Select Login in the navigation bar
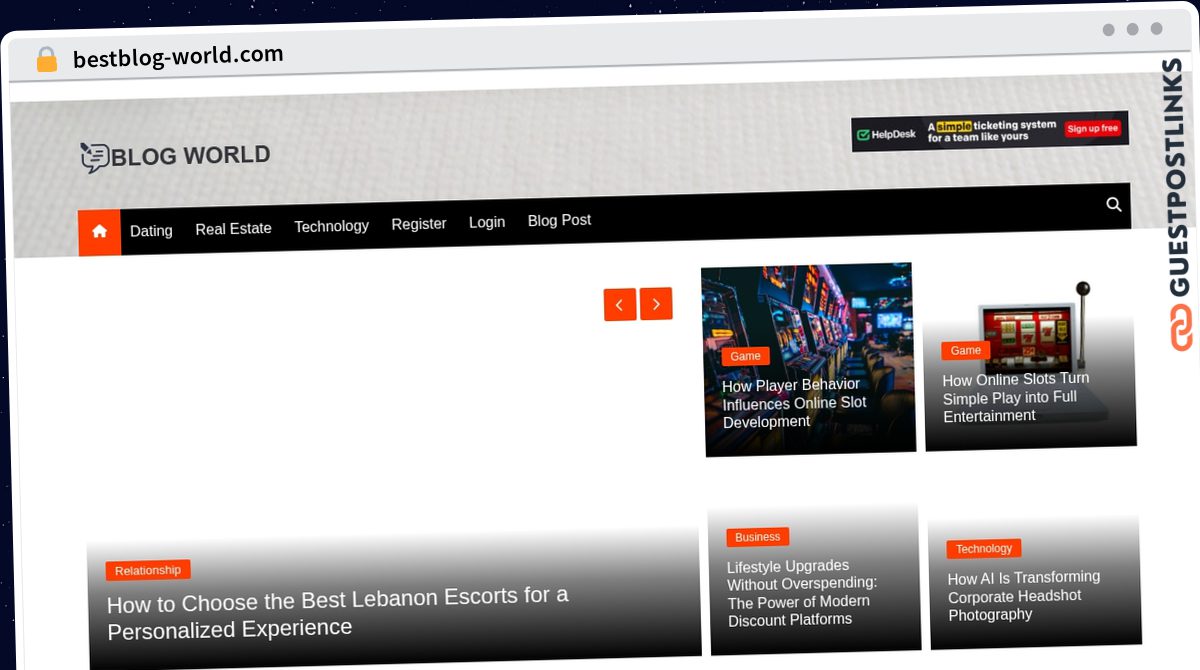 (487, 222)
